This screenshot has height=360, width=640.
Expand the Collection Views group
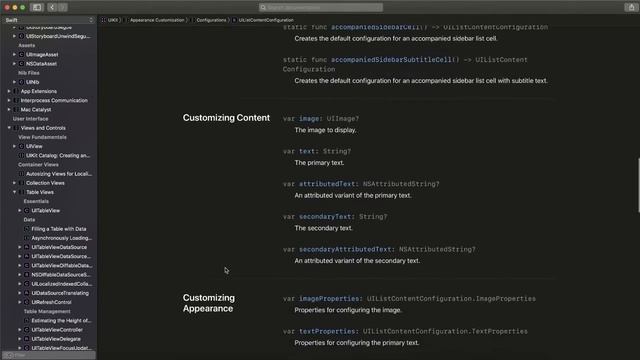tap(14, 183)
